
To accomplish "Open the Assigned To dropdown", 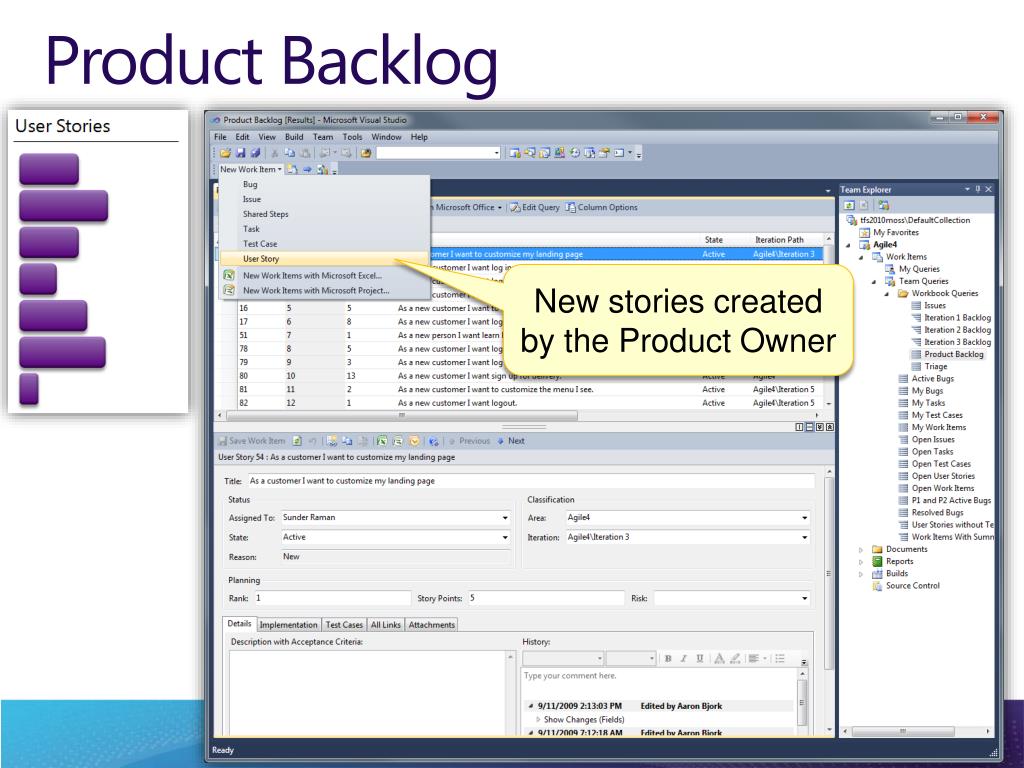I will (505, 518).
